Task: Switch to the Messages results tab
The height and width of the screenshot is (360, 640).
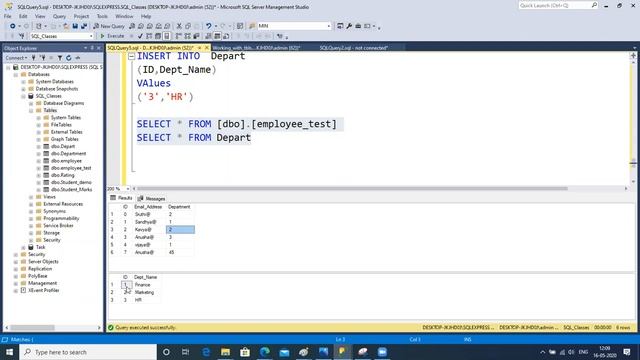Action: tap(151, 198)
